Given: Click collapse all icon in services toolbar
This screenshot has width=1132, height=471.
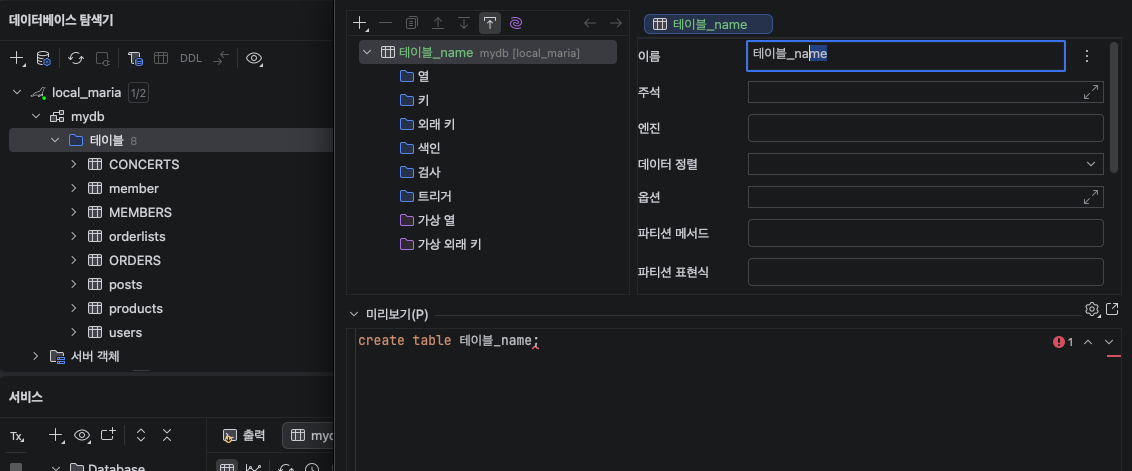Looking at the screenshot, I should click(167, 435).
